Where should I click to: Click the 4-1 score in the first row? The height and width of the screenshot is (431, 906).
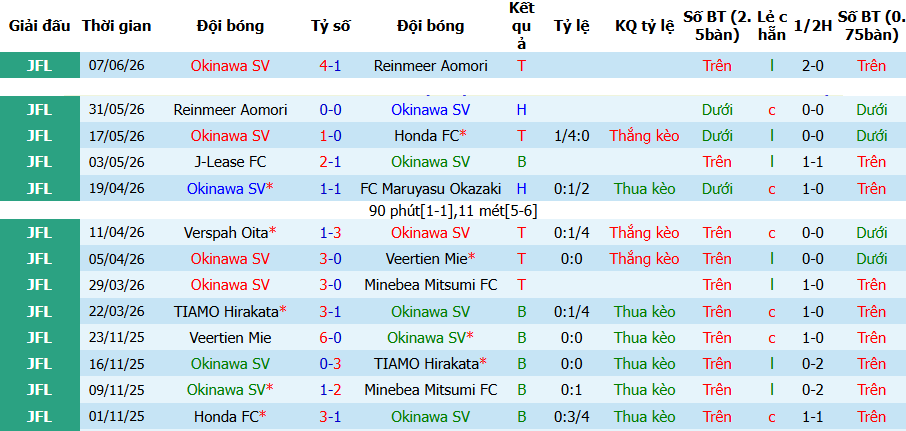[x=330, y=66]
